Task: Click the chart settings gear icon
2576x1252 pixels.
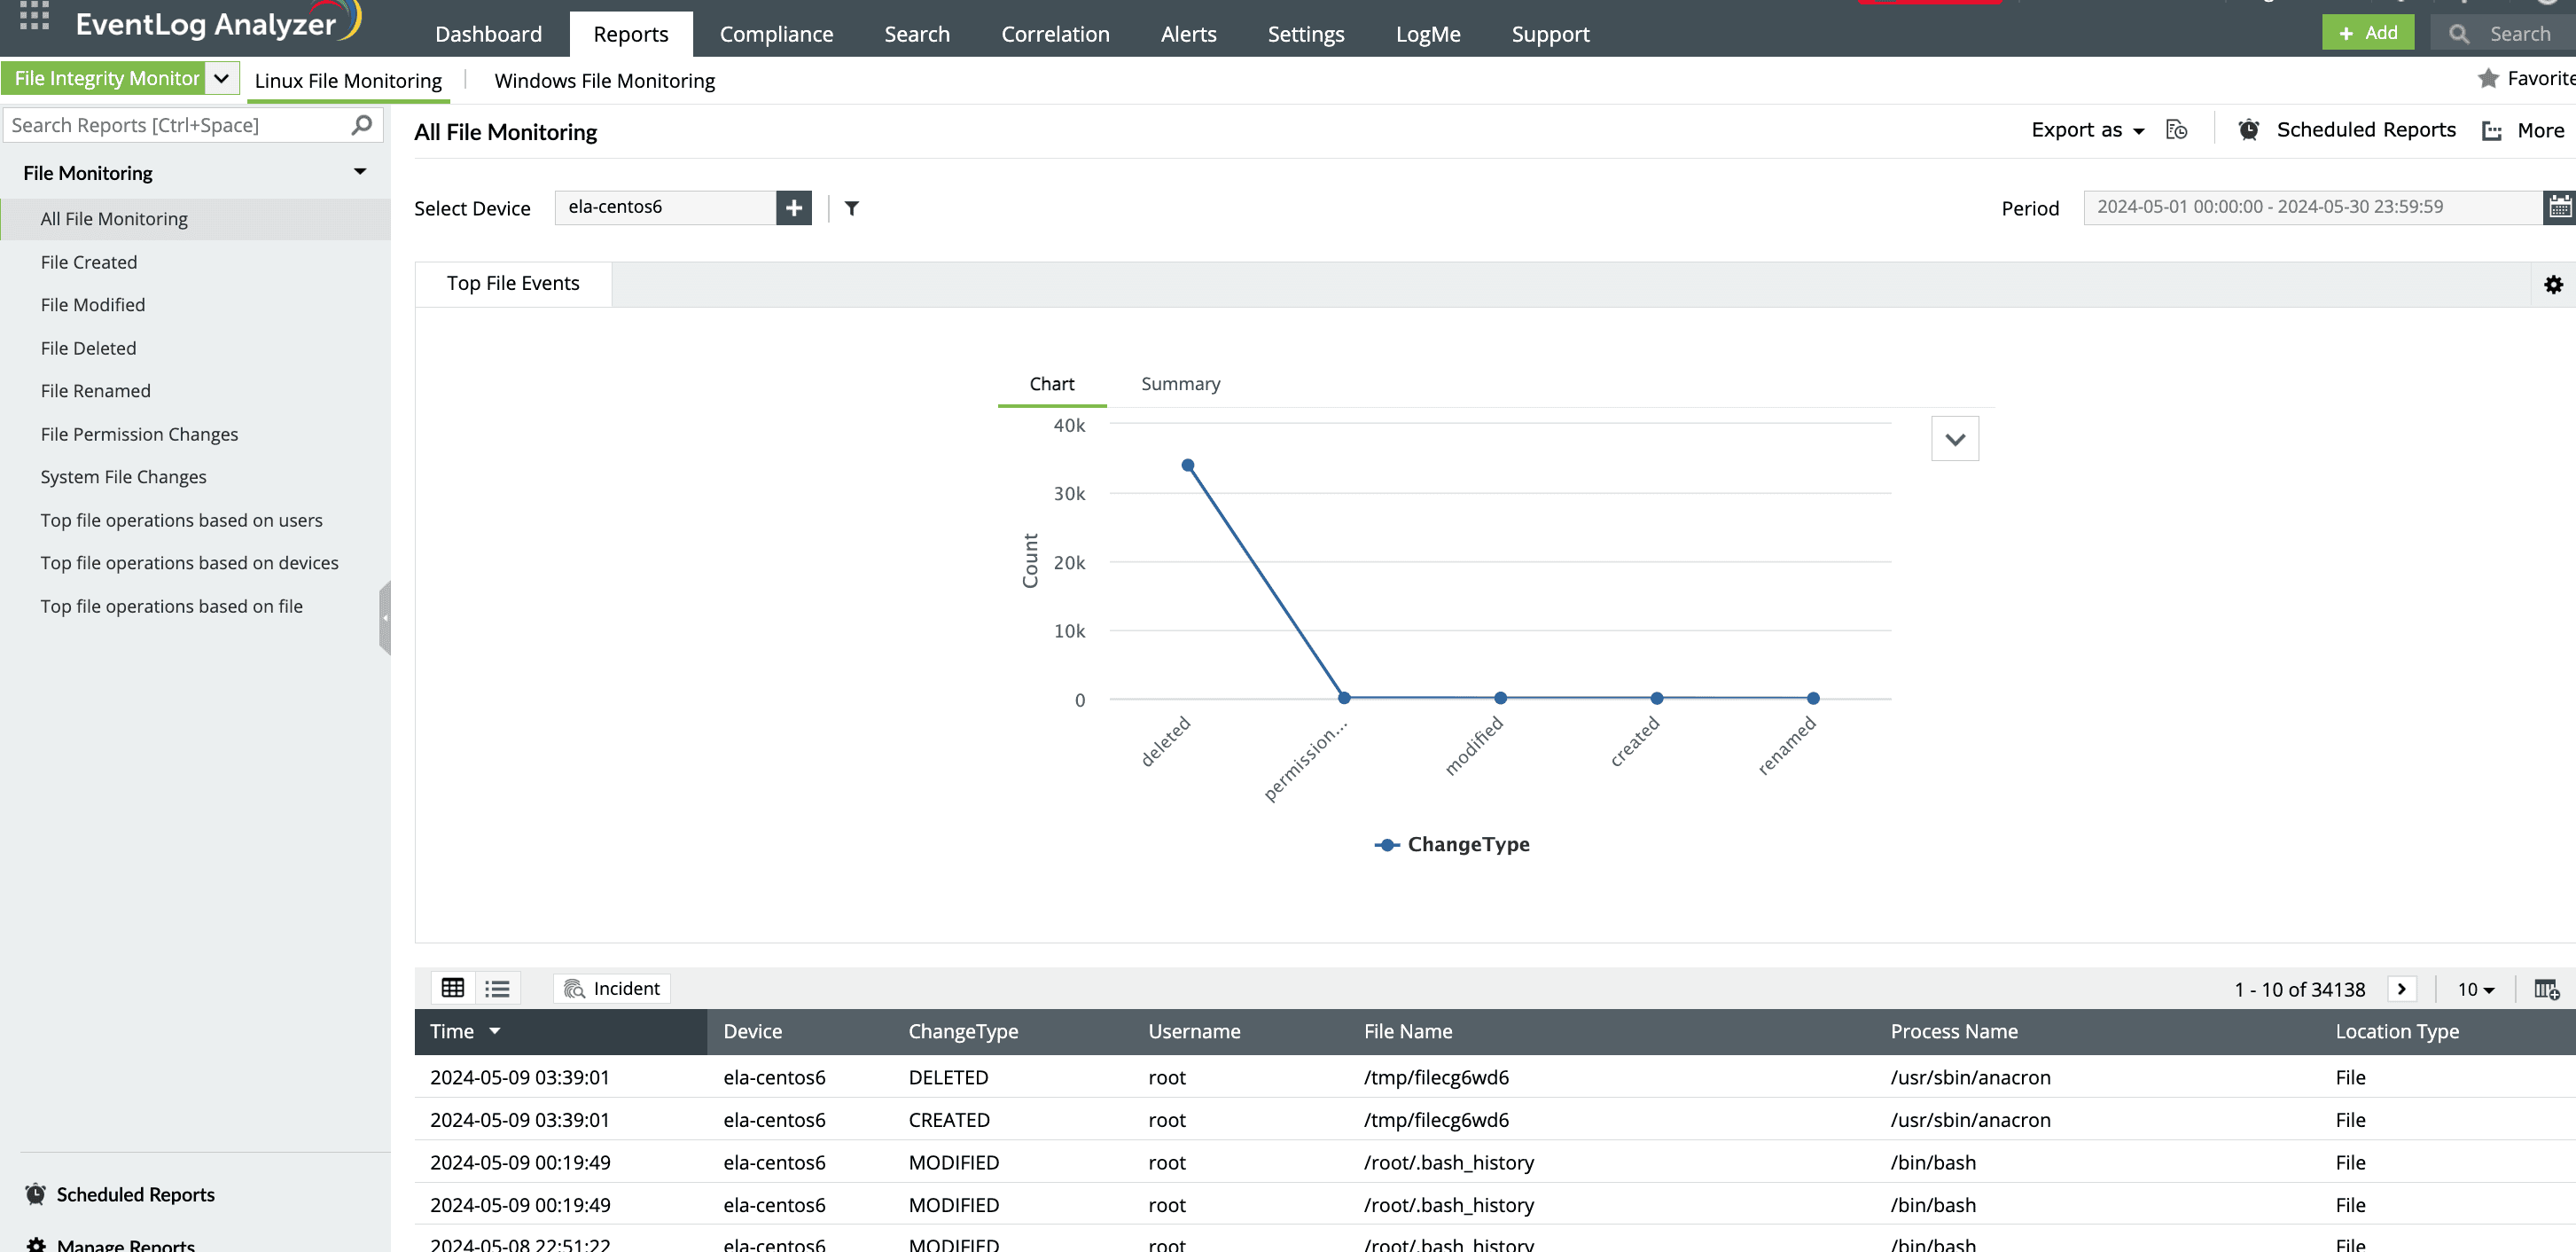Action: click(2552, 285)
